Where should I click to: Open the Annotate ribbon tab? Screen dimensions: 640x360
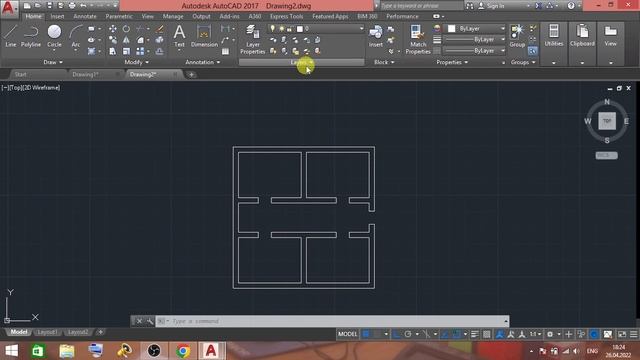[85, 16]
